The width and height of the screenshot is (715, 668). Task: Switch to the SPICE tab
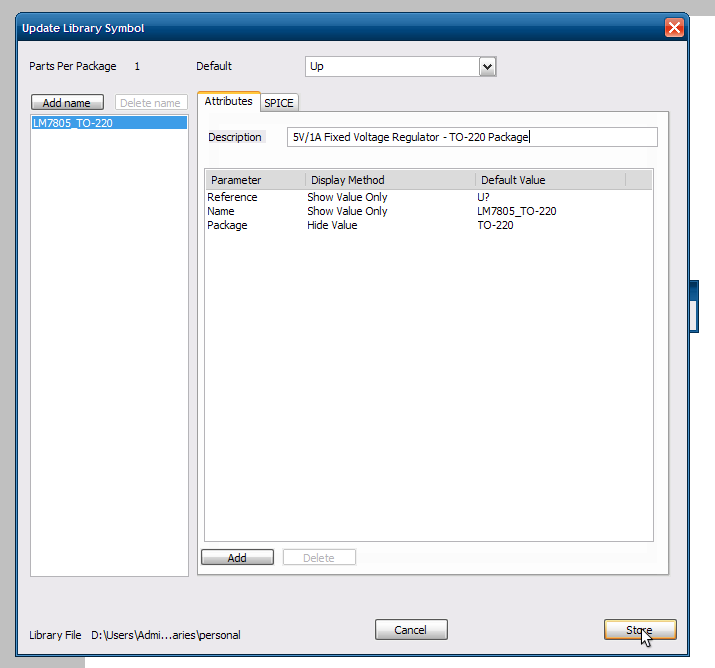click(279, 103)
